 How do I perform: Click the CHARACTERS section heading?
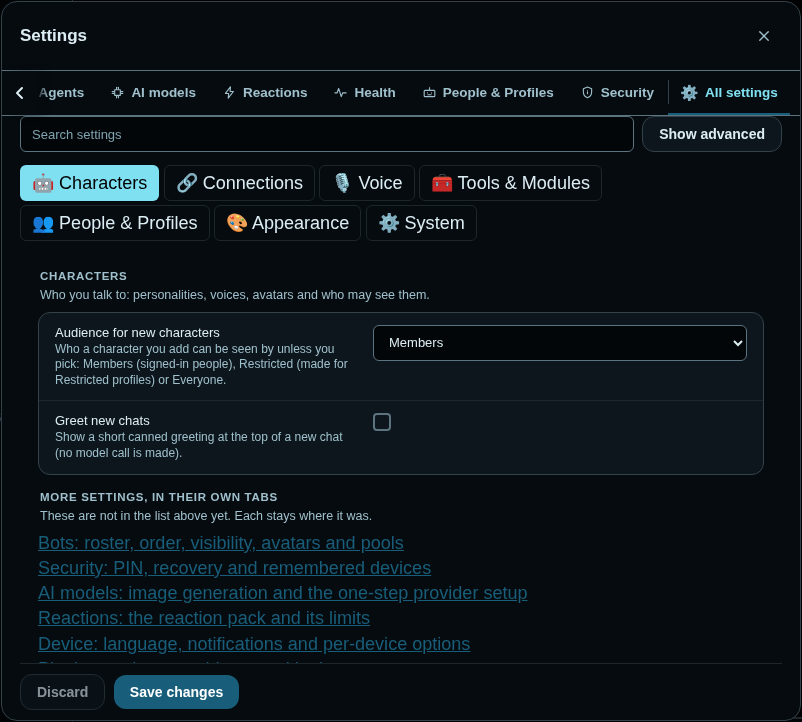point(83,276)
